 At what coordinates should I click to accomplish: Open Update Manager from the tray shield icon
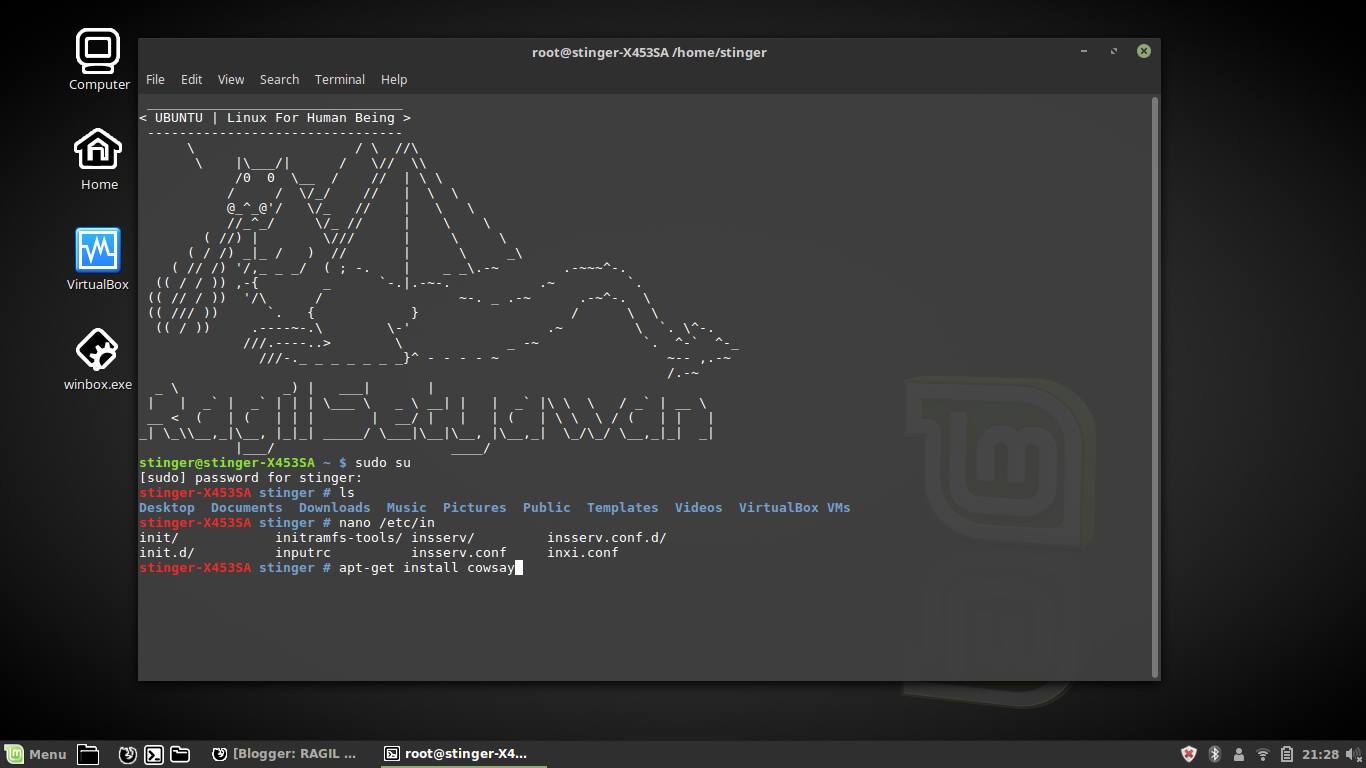click(x=1189, y=753)
